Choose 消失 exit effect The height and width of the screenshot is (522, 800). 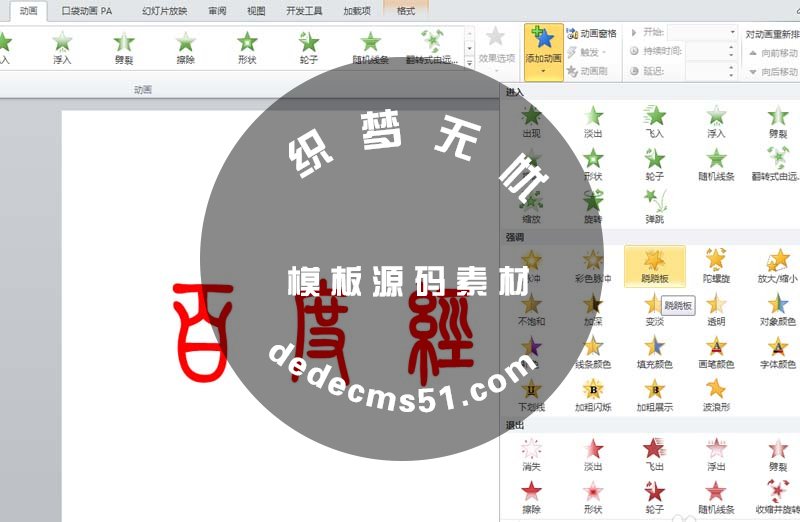[531, 454]
